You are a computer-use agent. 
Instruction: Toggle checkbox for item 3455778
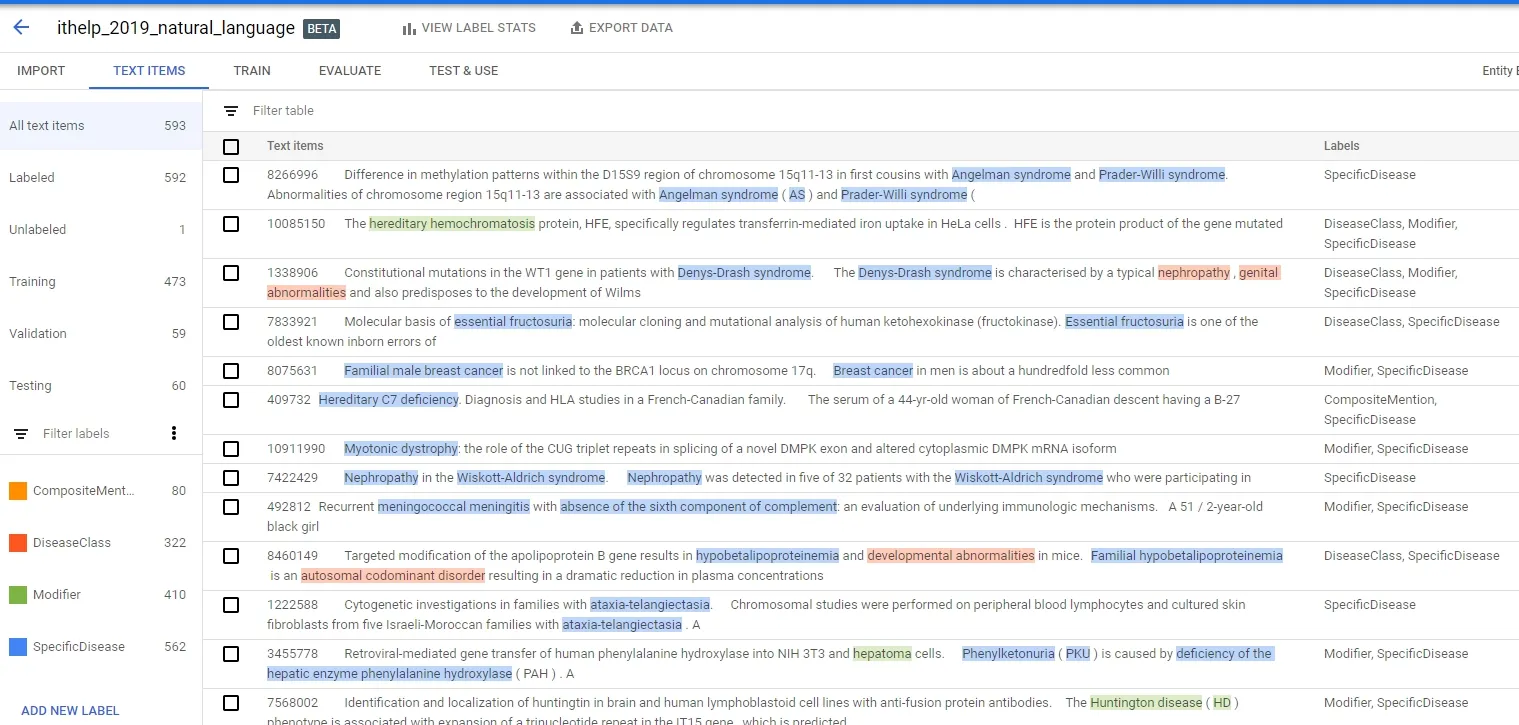[231, 654]
